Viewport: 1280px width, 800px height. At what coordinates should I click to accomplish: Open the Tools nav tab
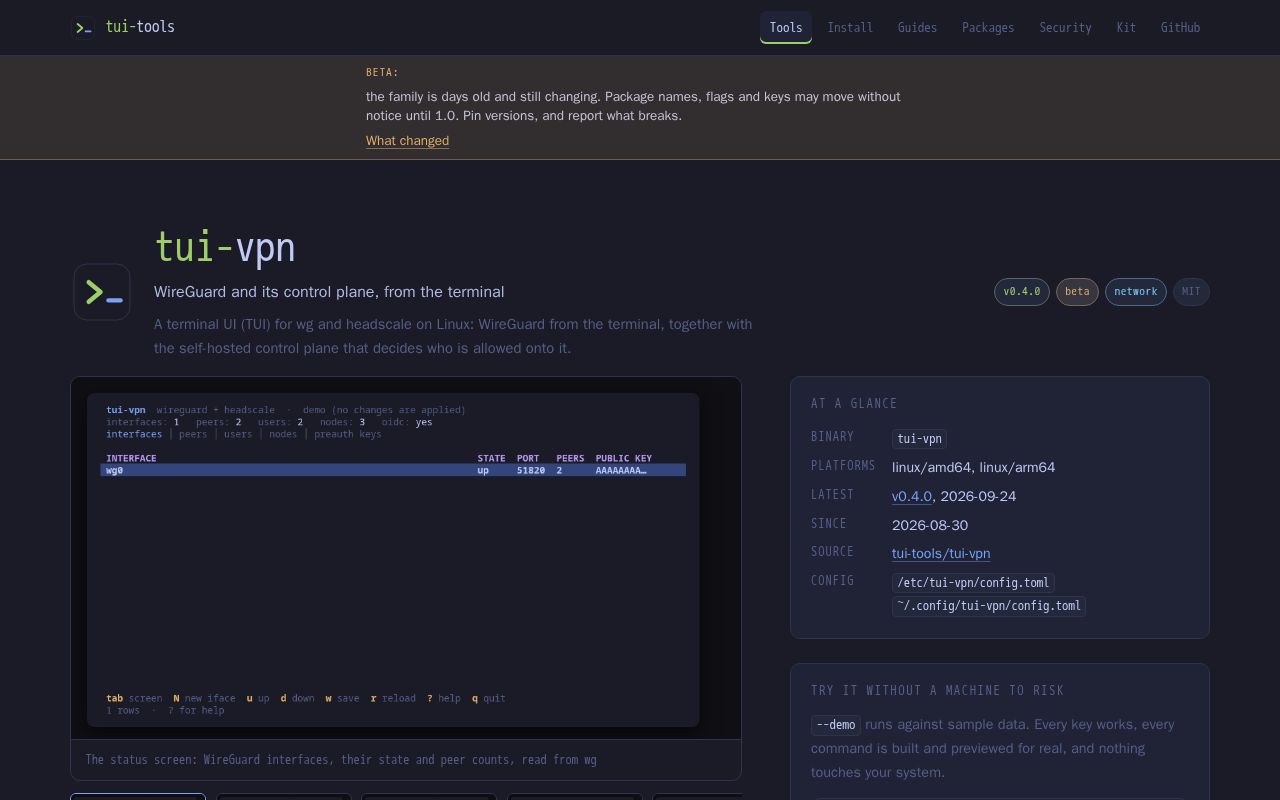pos(786,27)
